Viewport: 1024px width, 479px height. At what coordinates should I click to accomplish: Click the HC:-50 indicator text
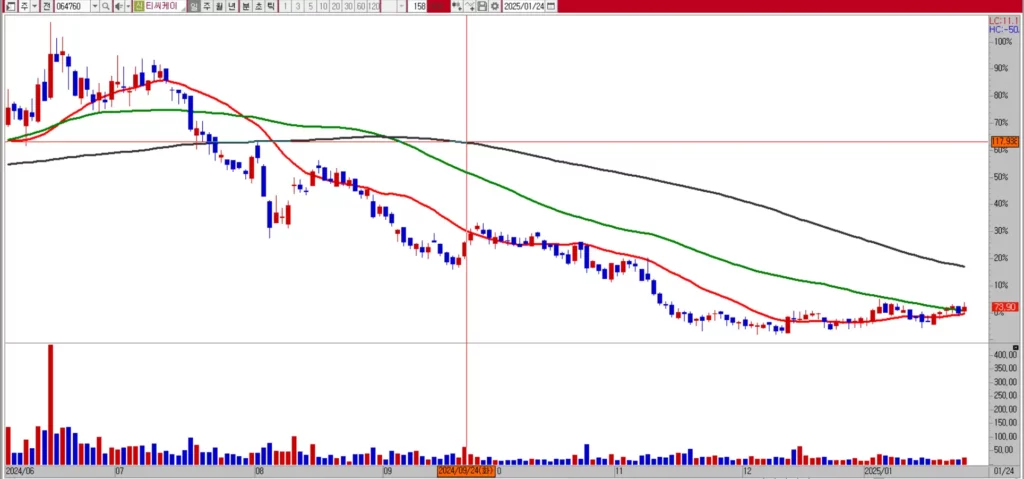pos(1004,29)
